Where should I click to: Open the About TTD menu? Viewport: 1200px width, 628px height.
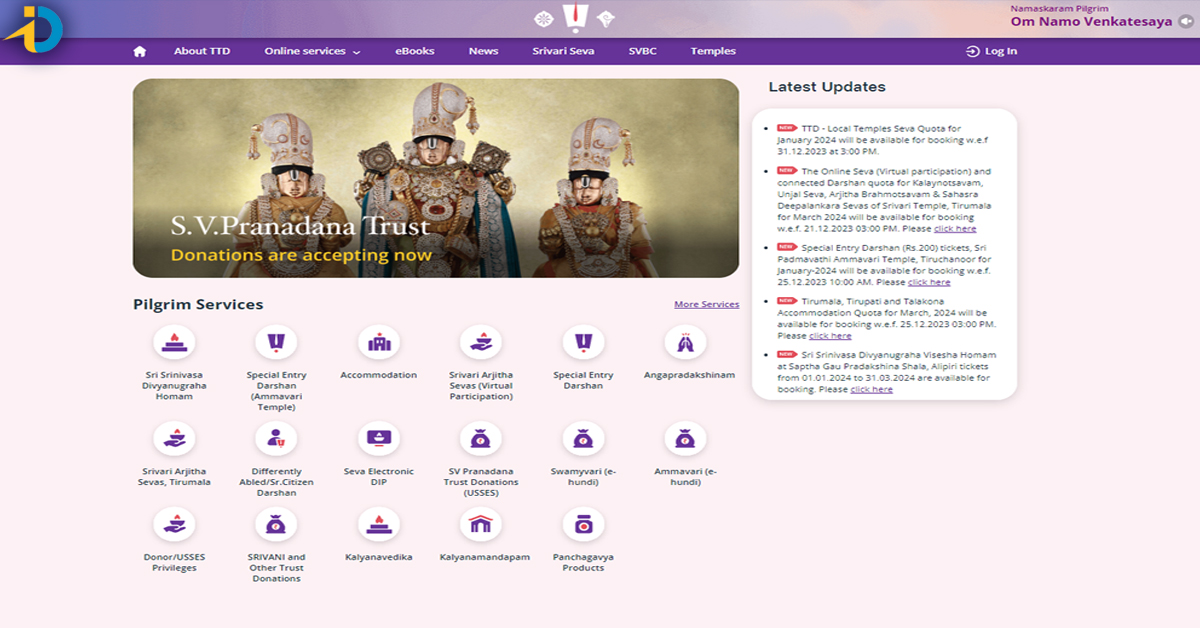[x=202, y=51]
